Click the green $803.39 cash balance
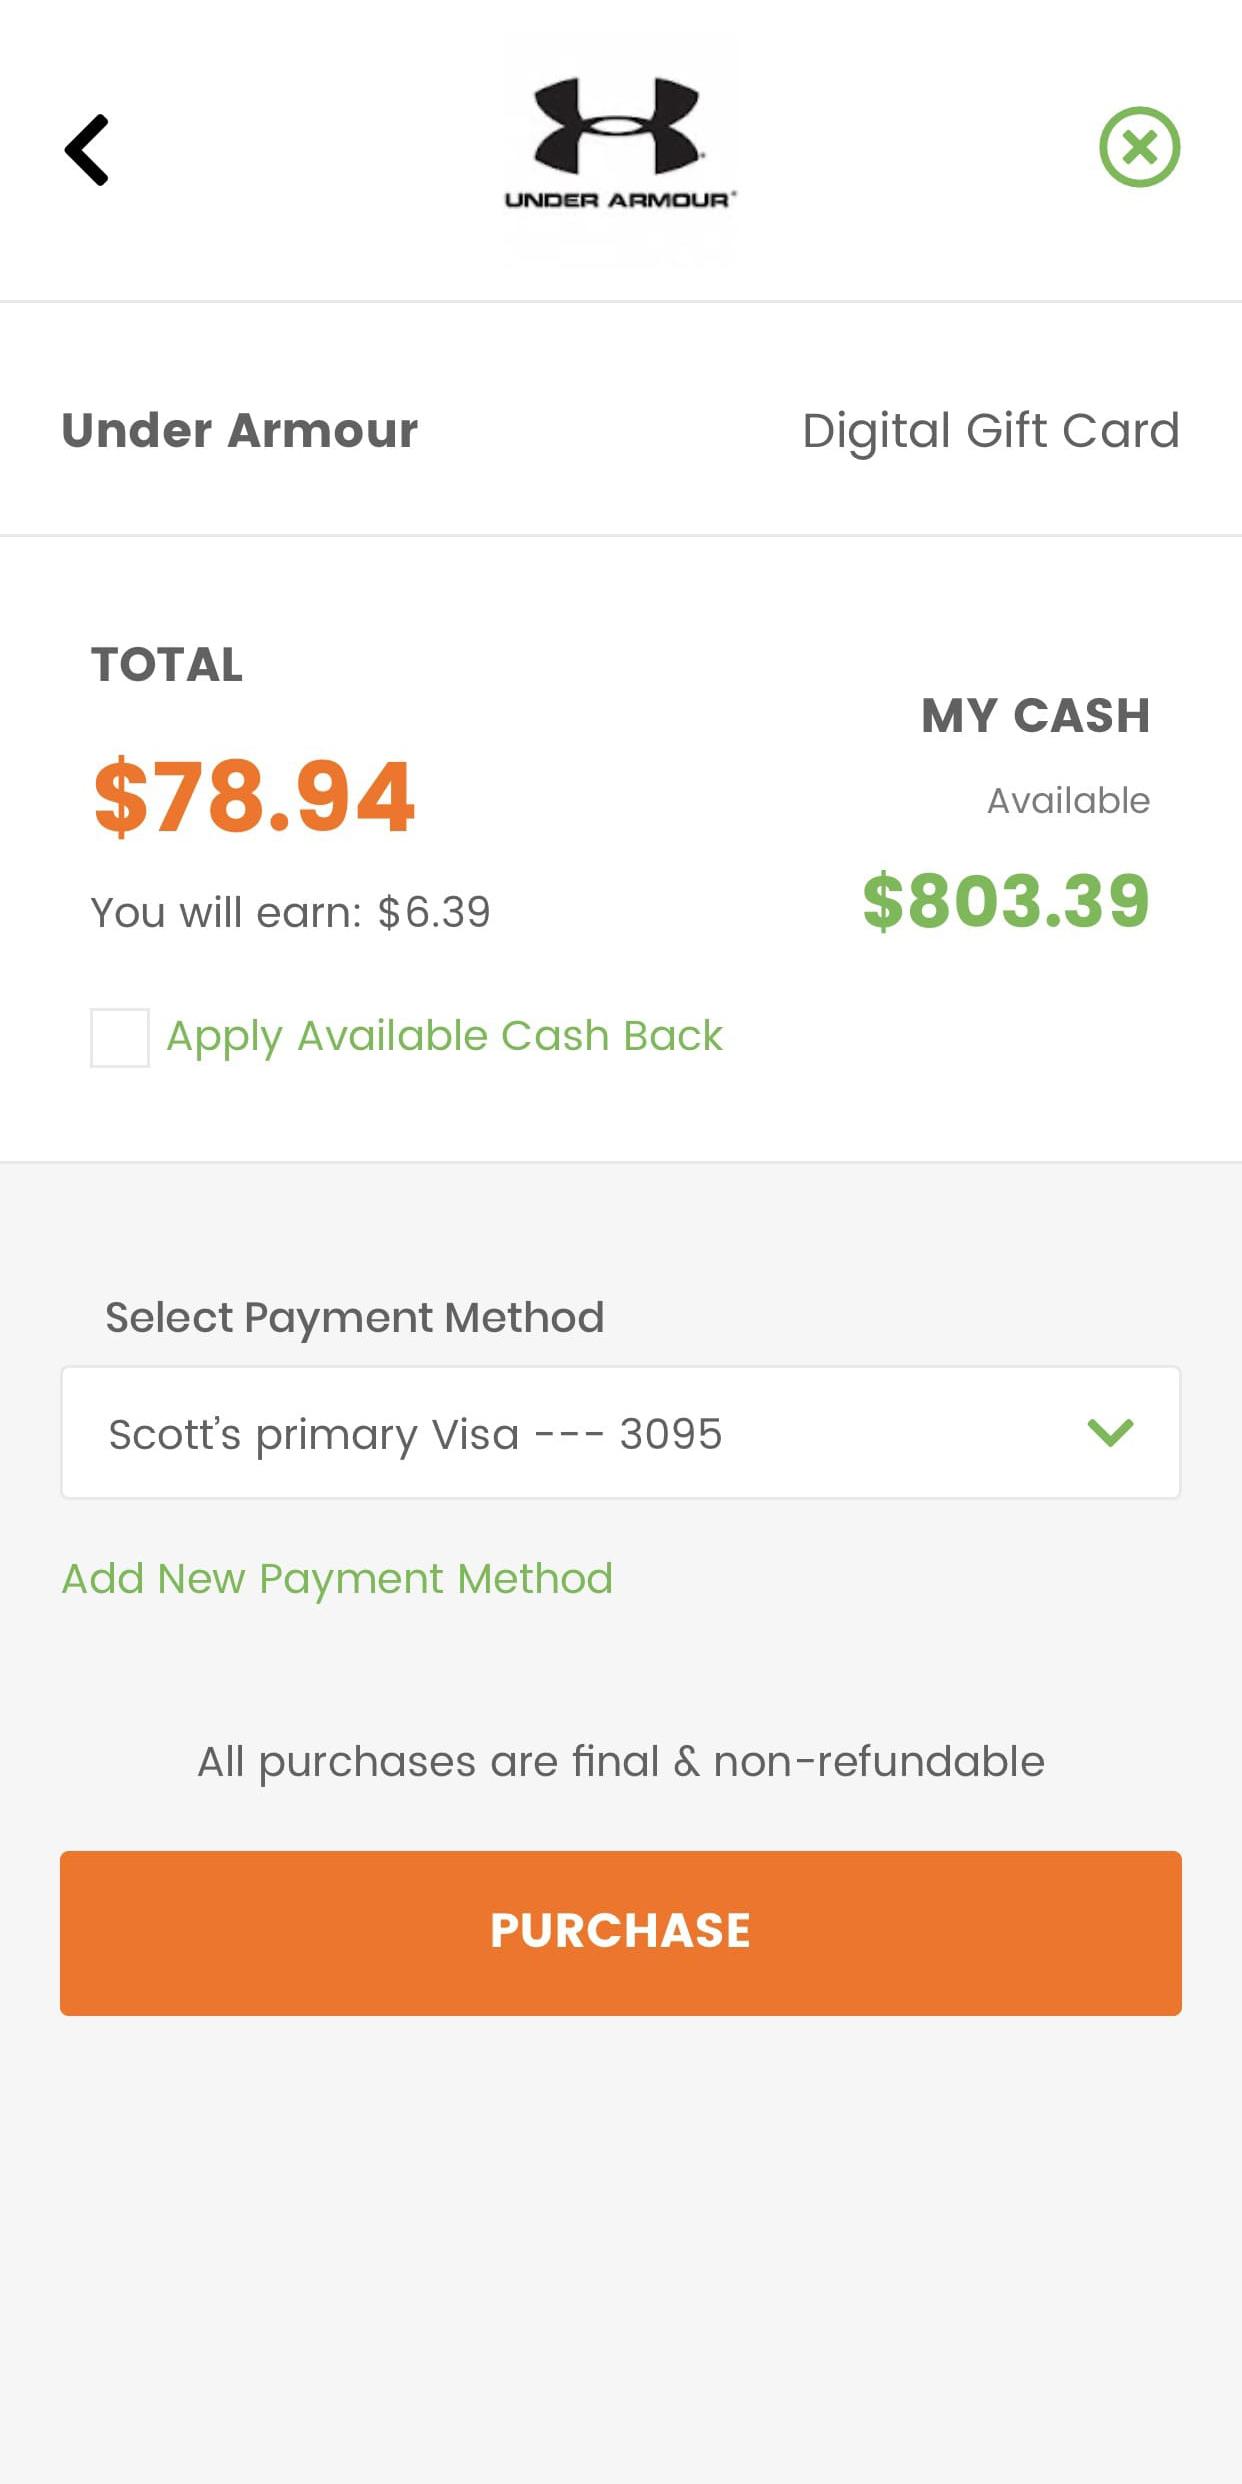This screenshot has width=1242, height=2484. coord(1006,900)
